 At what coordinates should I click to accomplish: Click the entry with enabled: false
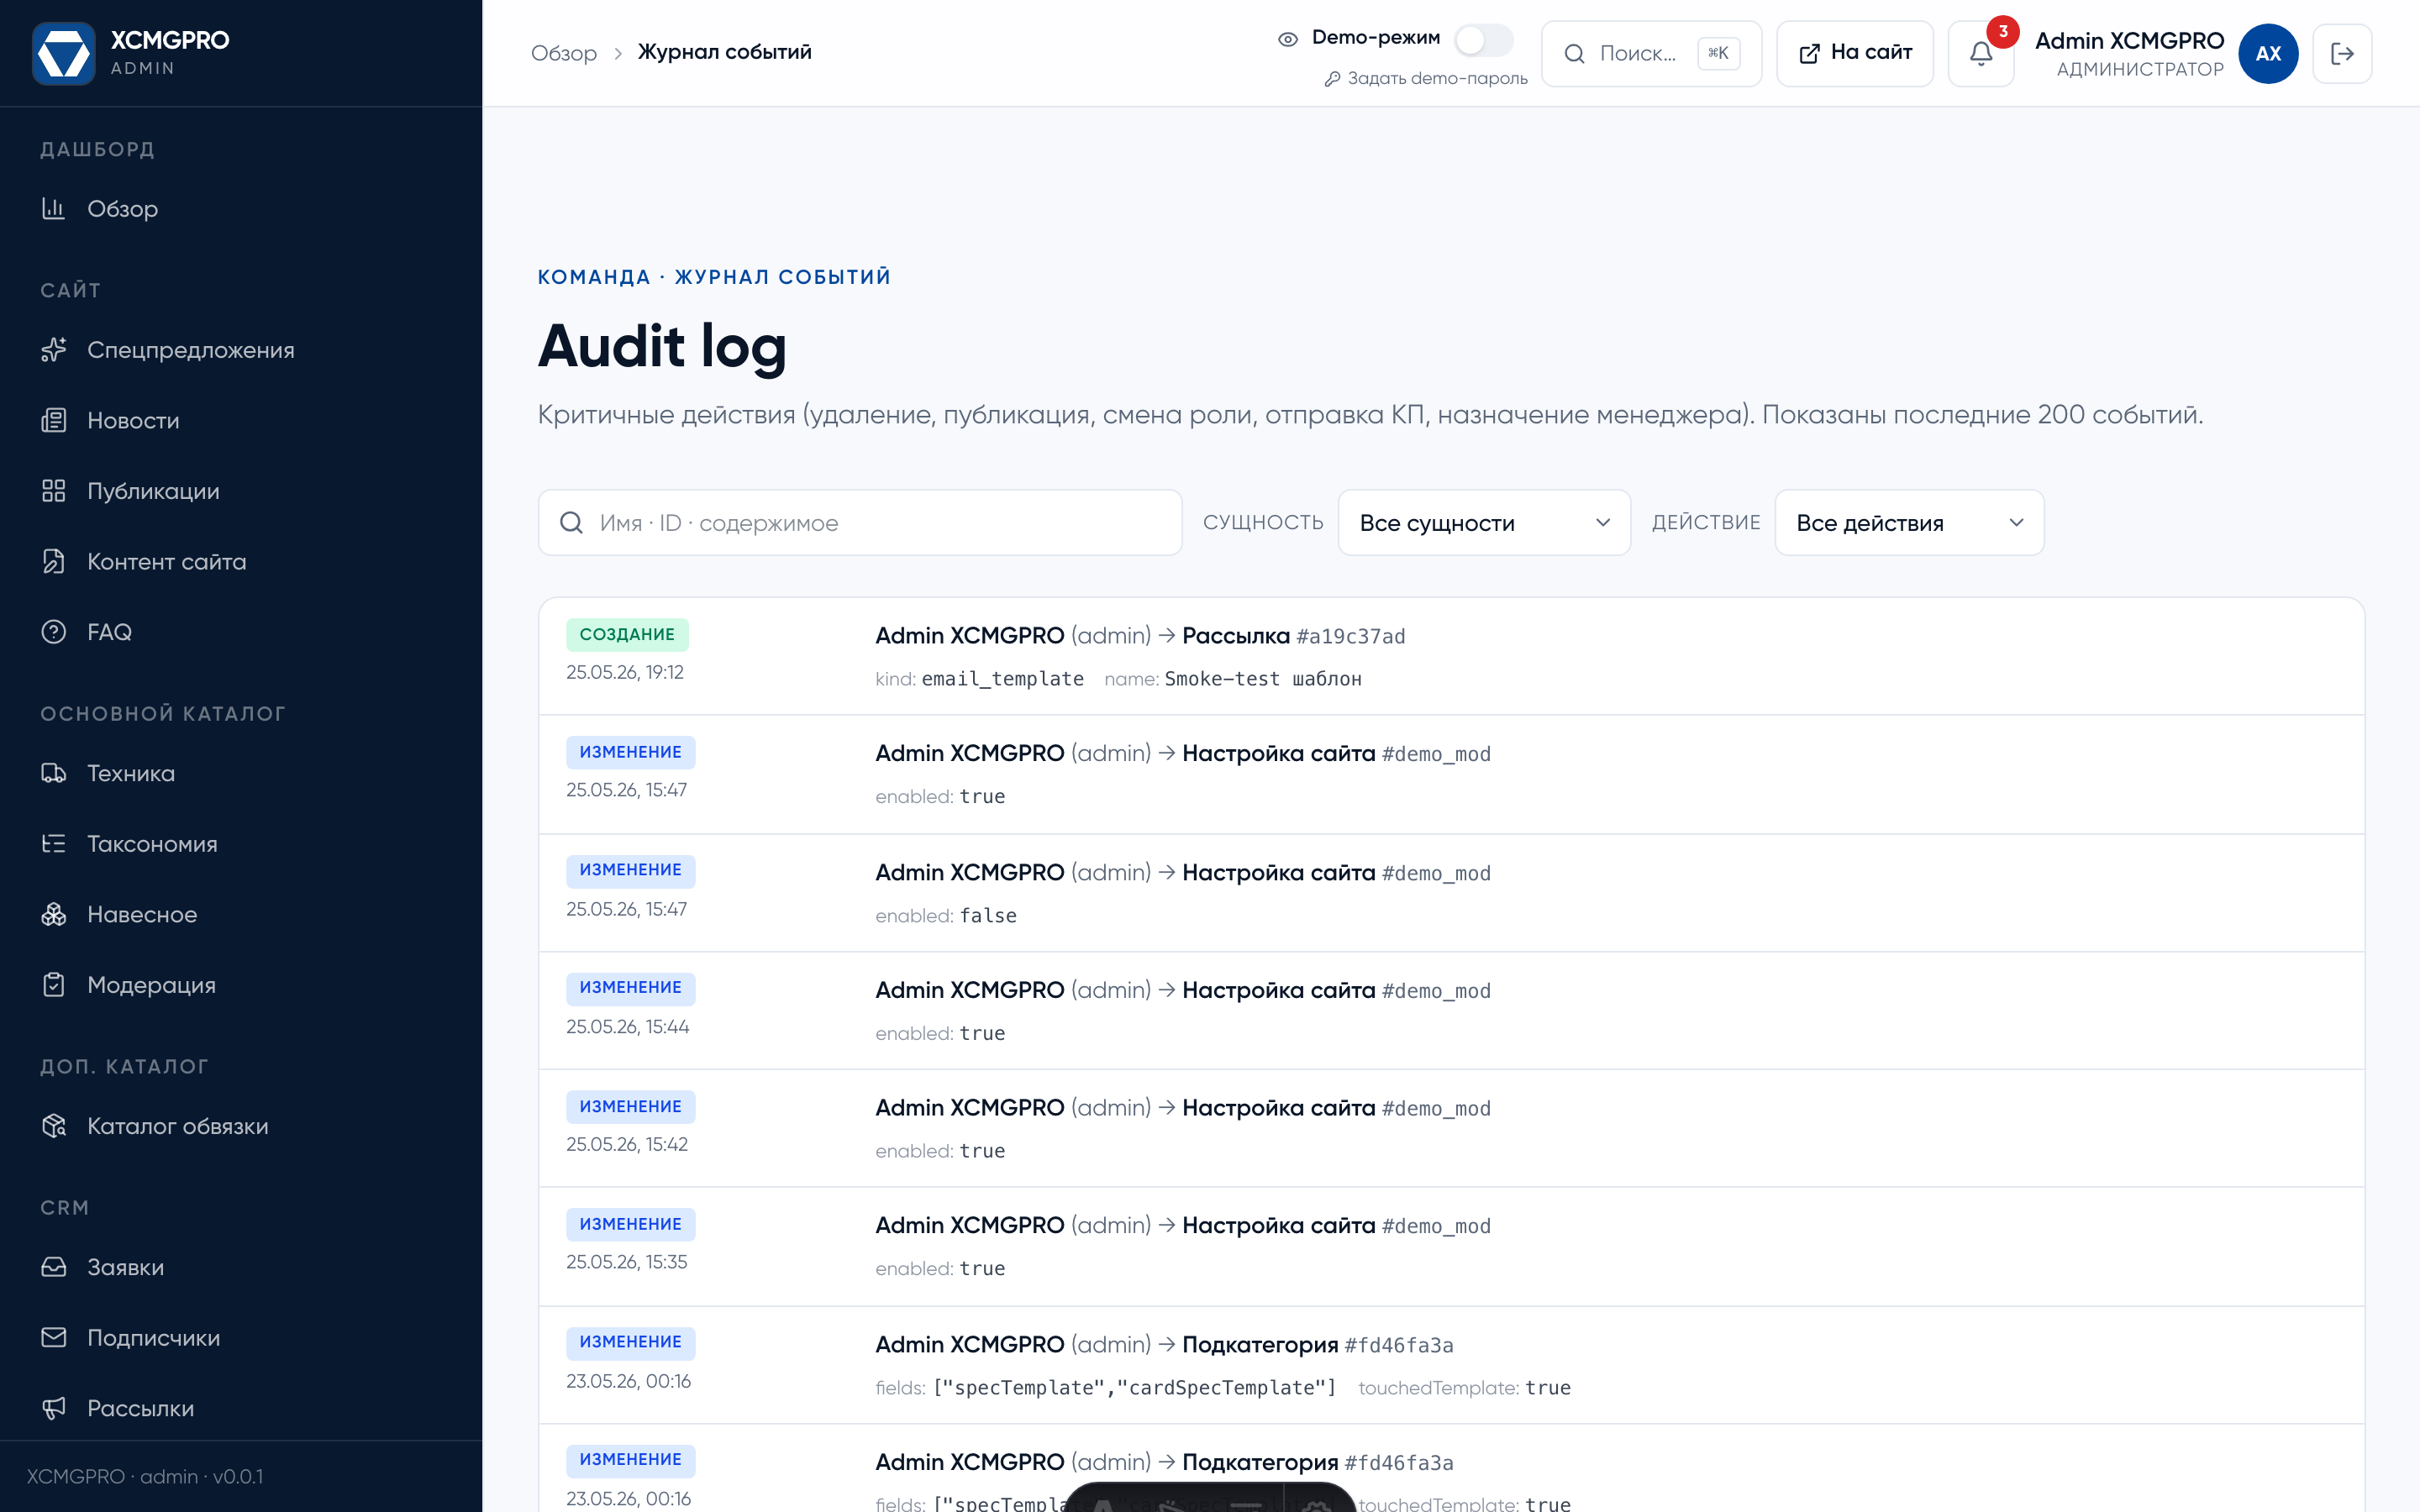pos(1451,892)
